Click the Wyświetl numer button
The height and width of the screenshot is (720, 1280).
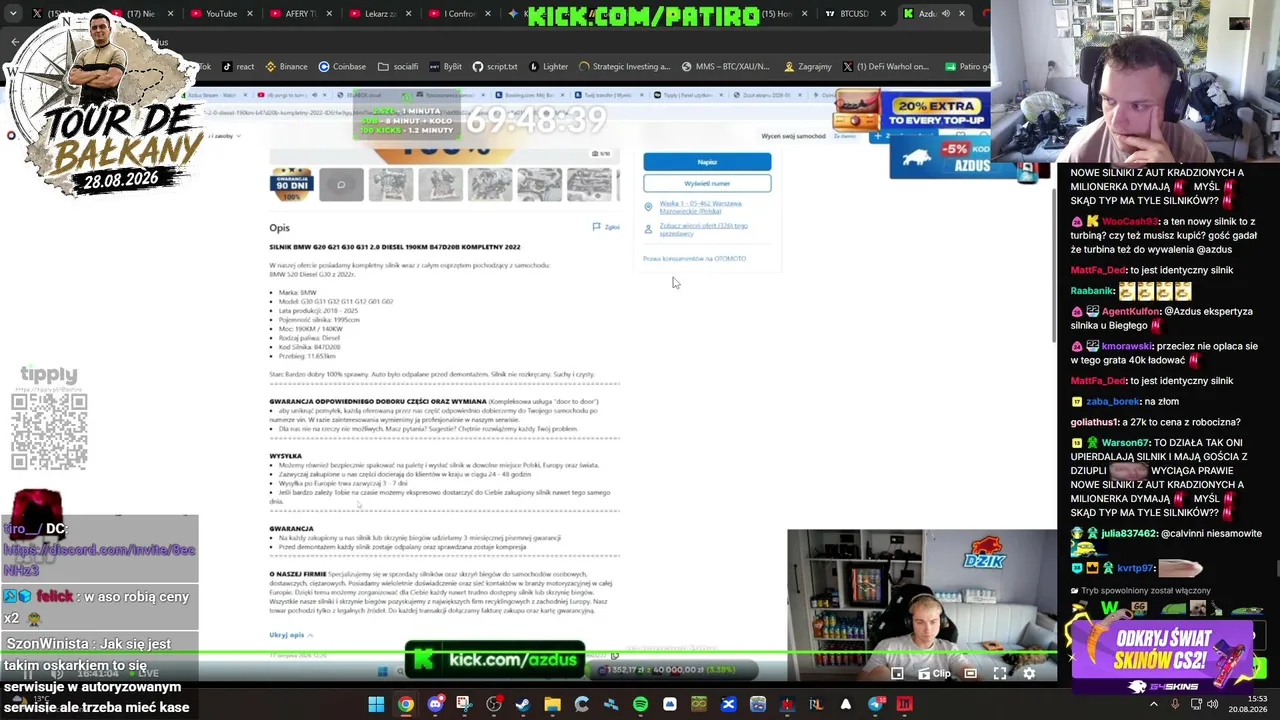click(x=707, y=184)
